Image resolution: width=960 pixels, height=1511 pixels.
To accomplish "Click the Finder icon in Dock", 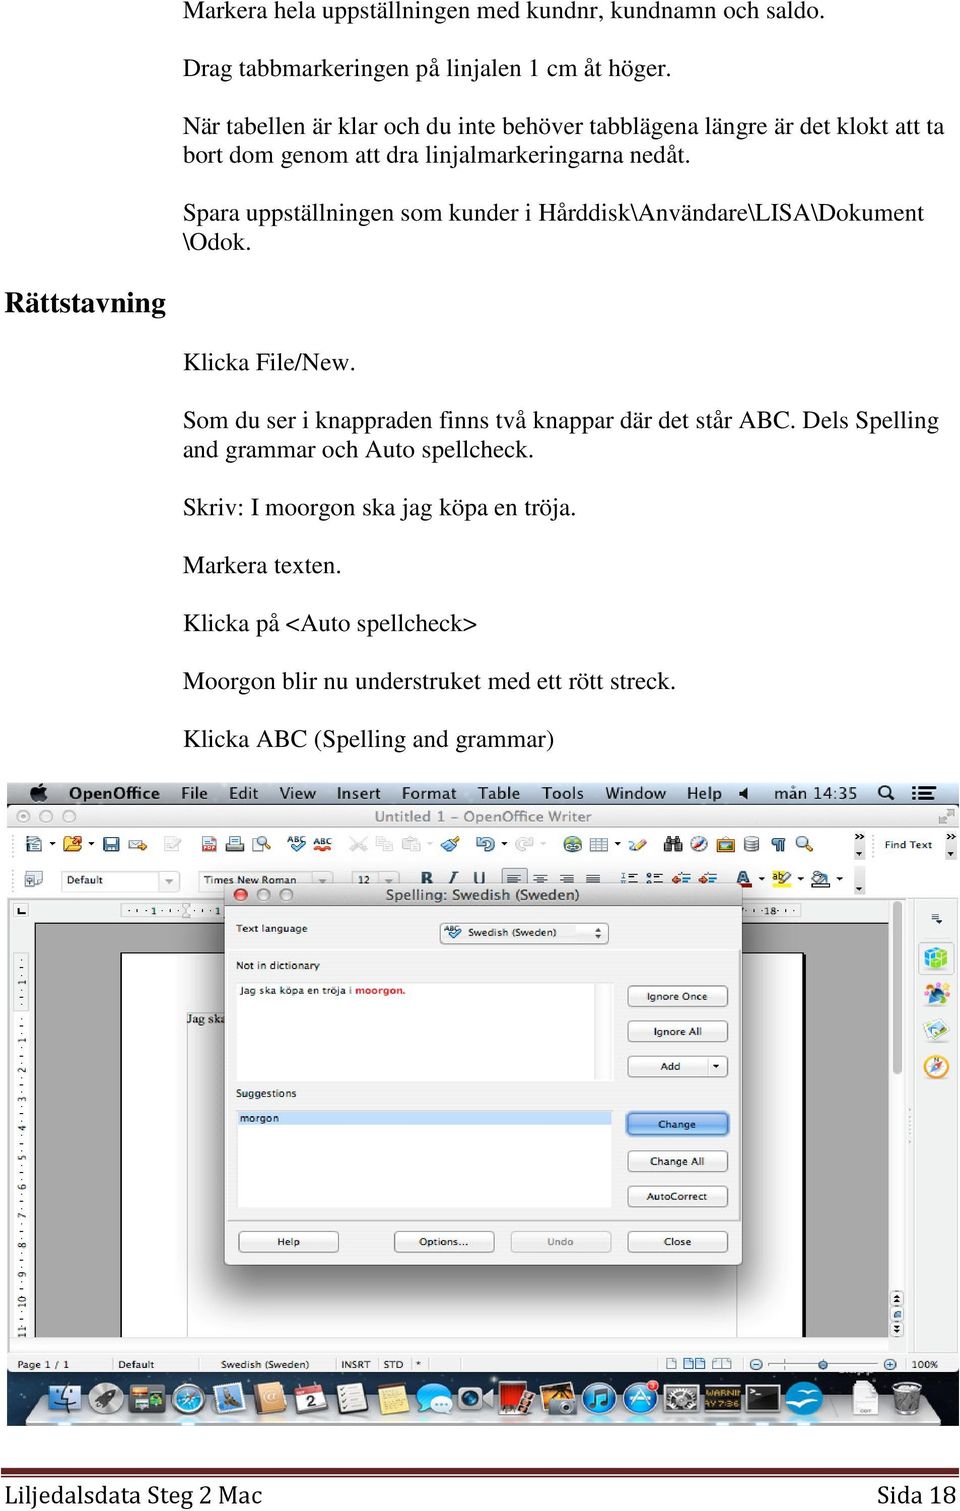I will [65, 1397].
